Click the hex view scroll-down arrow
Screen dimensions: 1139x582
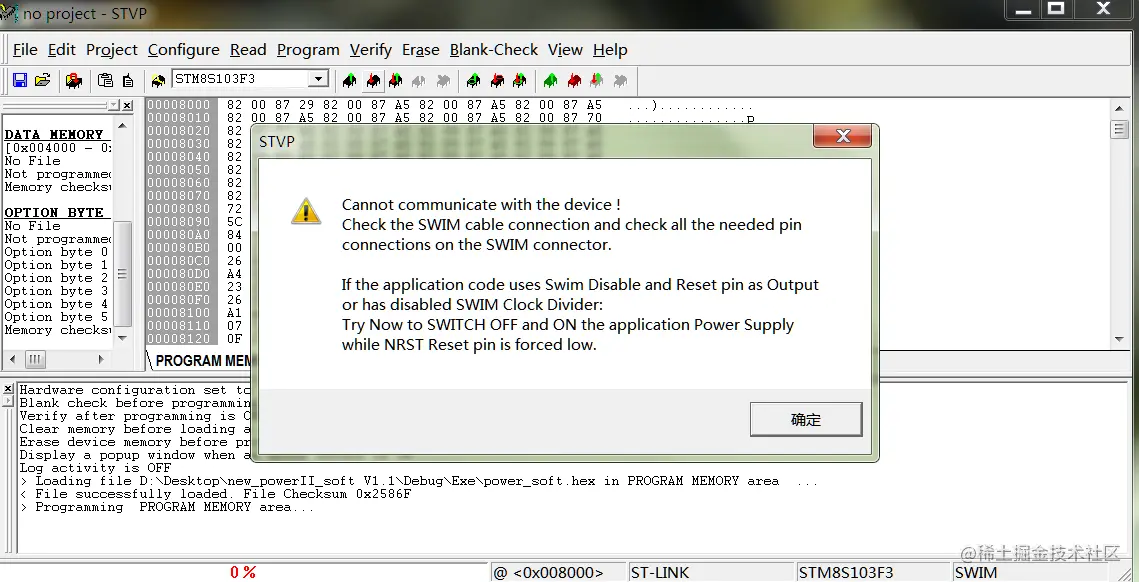[1119, 339]
